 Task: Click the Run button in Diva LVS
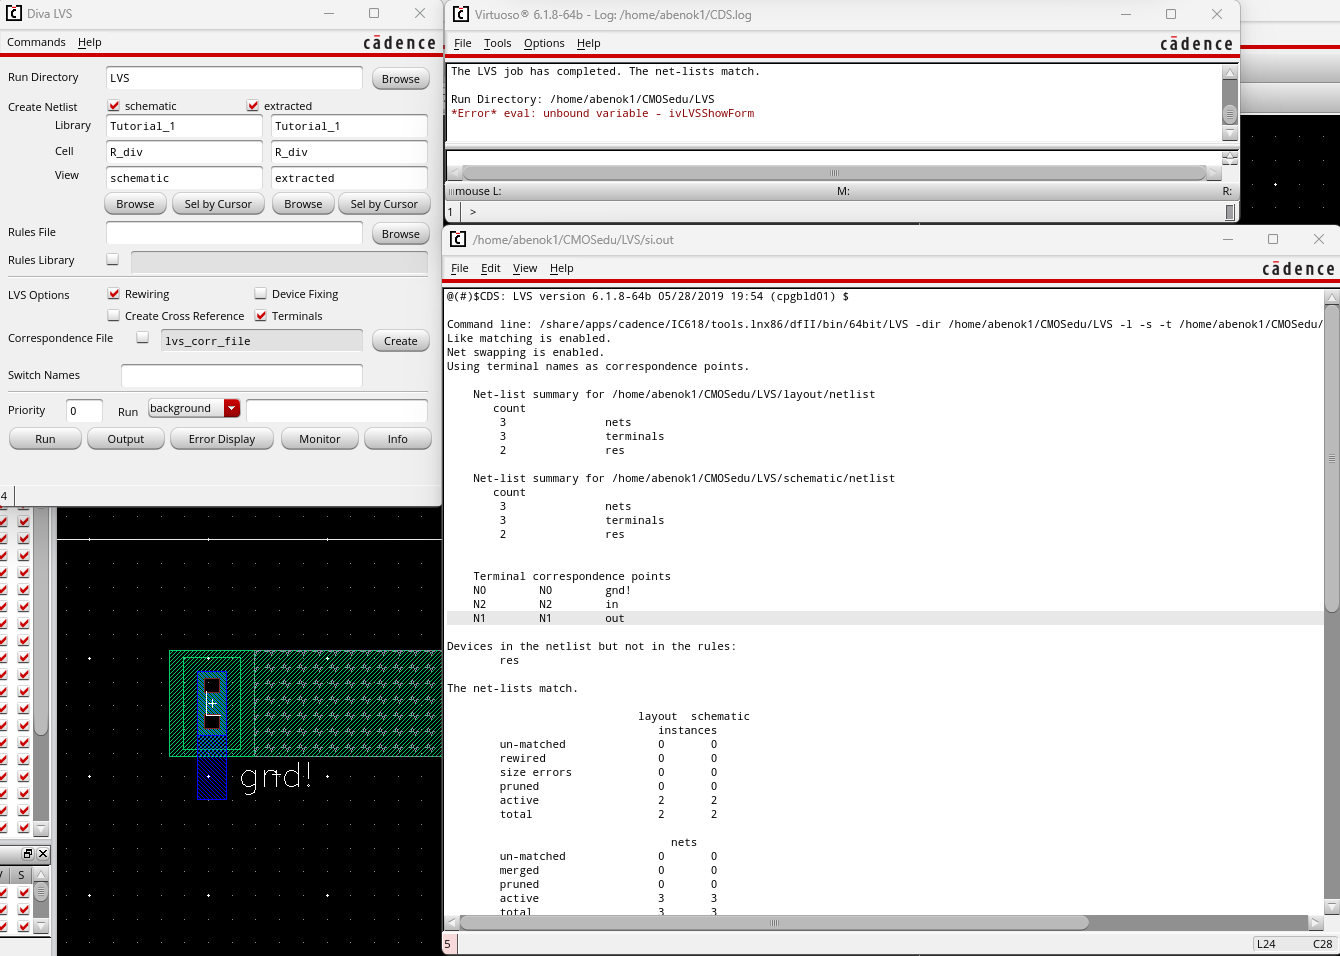(45, 439)
